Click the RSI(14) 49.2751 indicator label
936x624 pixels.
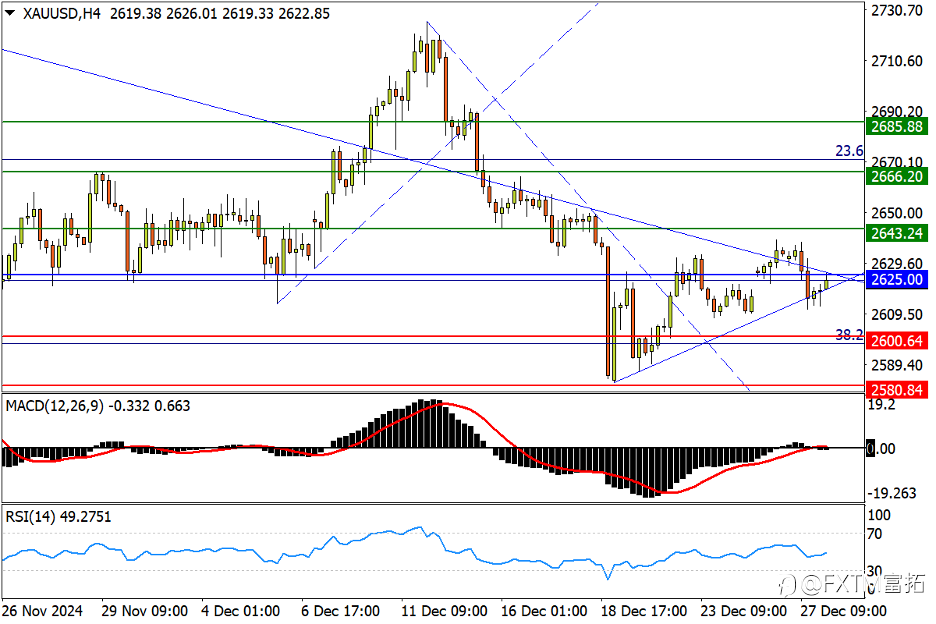[58, 517]
